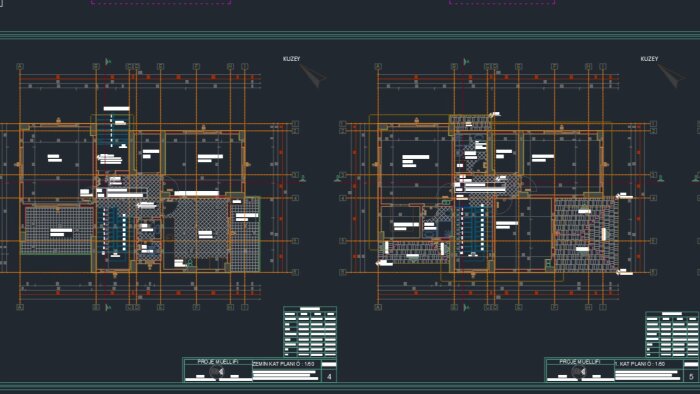Select sheet number 4 in the title block
This screenshot has height=394, width=700.
coord(329,377)
